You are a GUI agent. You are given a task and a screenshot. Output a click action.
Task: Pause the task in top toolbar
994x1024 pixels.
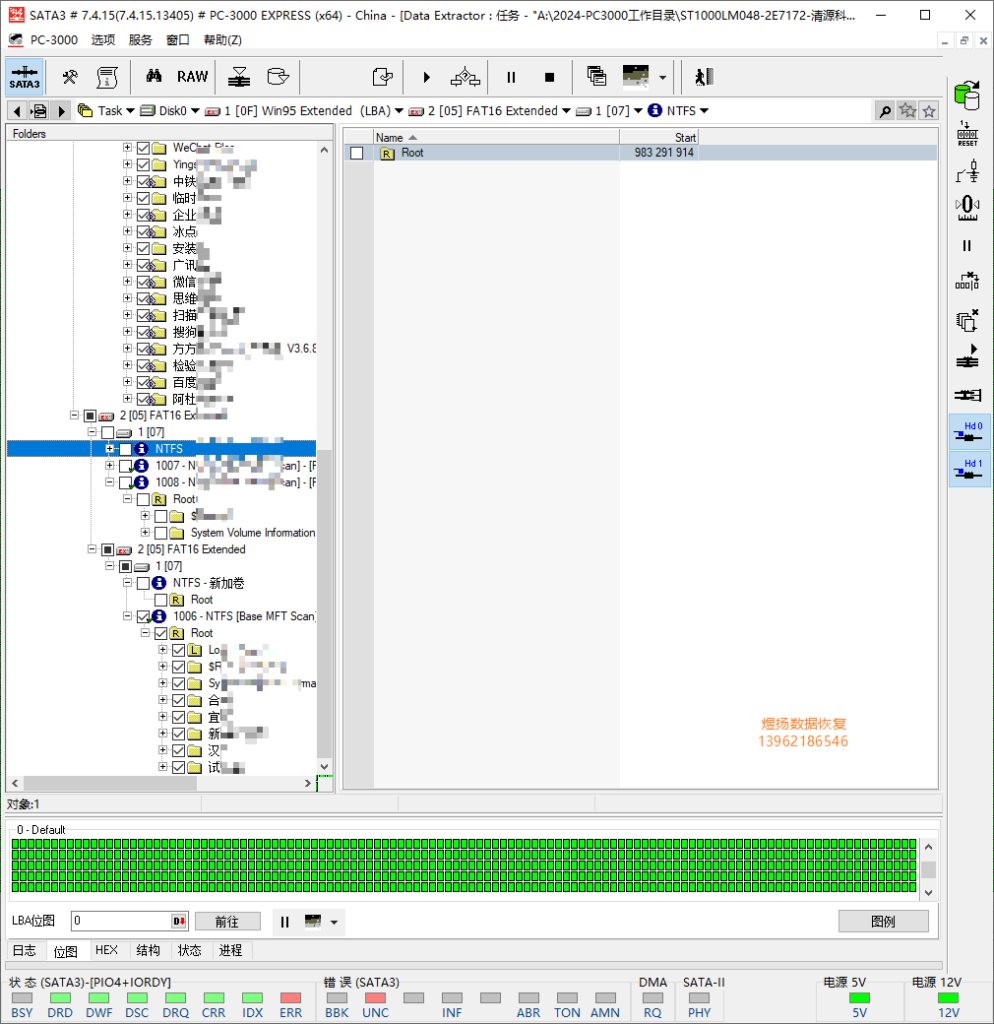coord(511,77)
